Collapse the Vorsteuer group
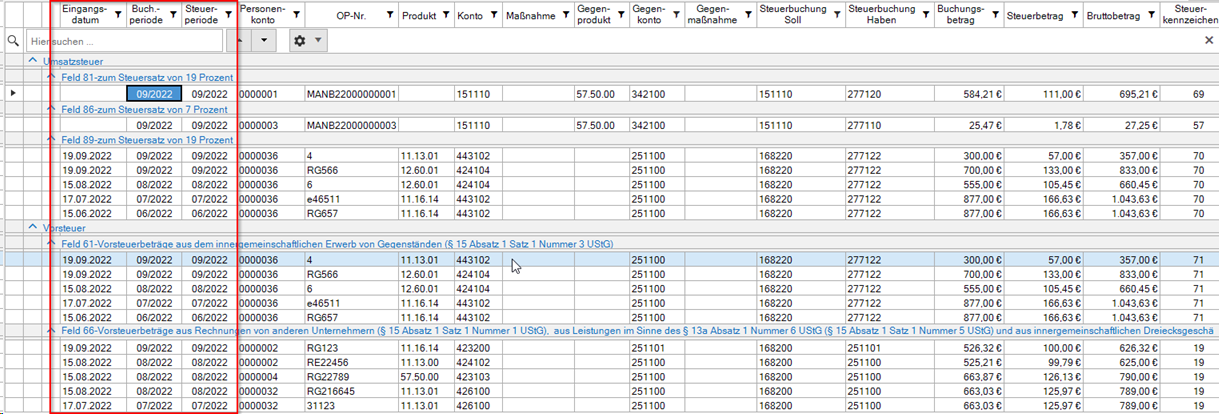The width and height of the screenshot is (1219, 414). pyautogui.click(x=31, y=227)
